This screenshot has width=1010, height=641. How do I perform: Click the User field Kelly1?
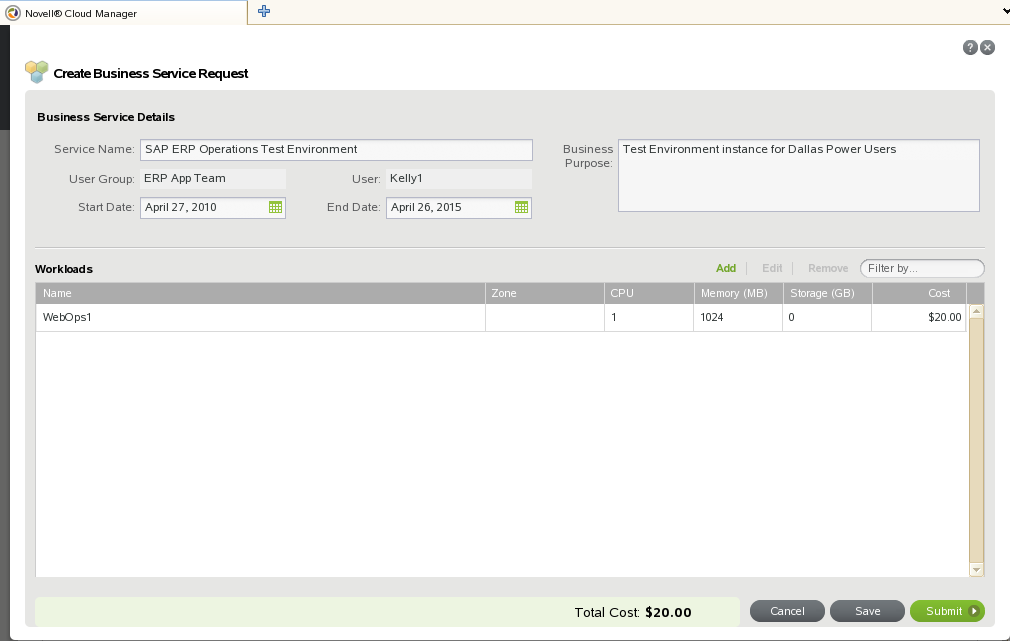coord(459,178)
